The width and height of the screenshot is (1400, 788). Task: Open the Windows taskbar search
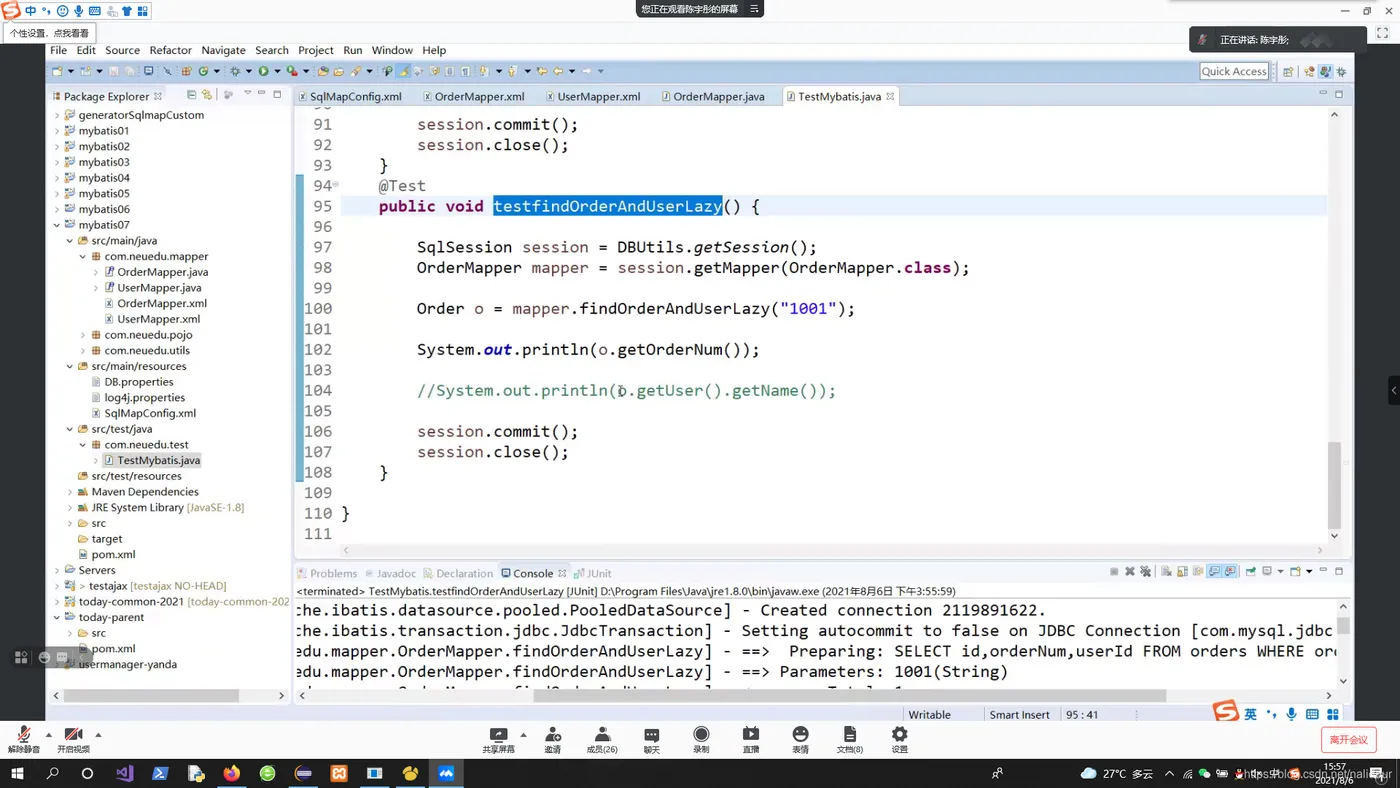click(52, 773)
